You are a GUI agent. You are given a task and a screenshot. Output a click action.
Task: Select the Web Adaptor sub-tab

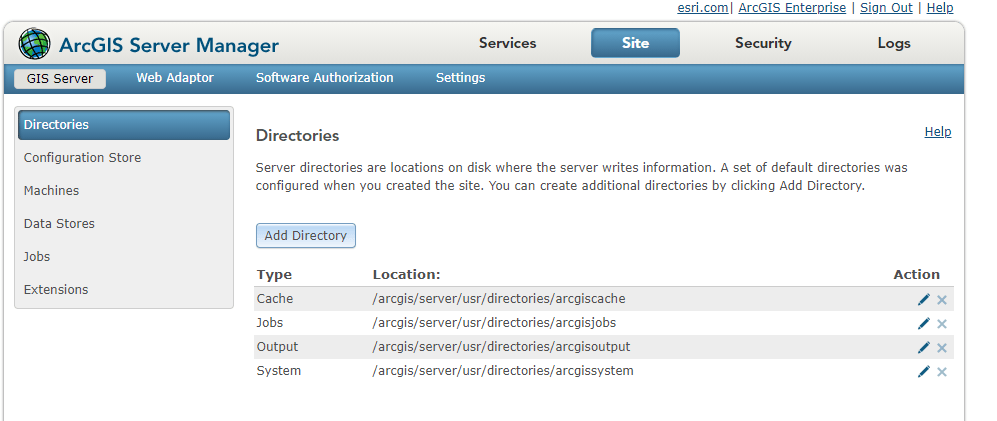coord(175,78)
